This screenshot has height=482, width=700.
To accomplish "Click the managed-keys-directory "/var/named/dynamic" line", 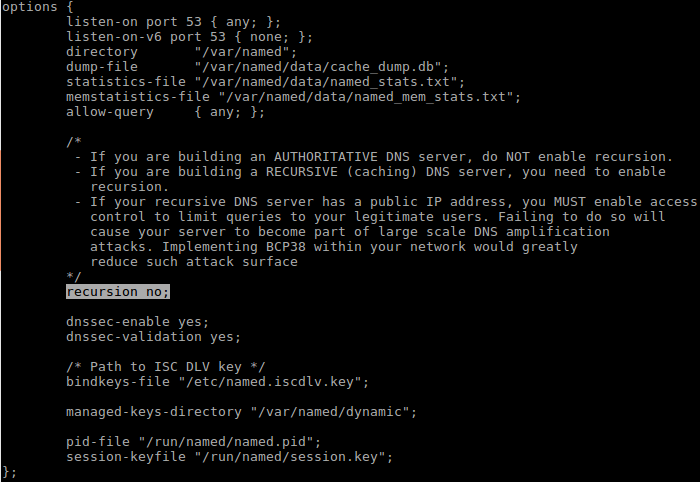I will click(x=241, y=412).
